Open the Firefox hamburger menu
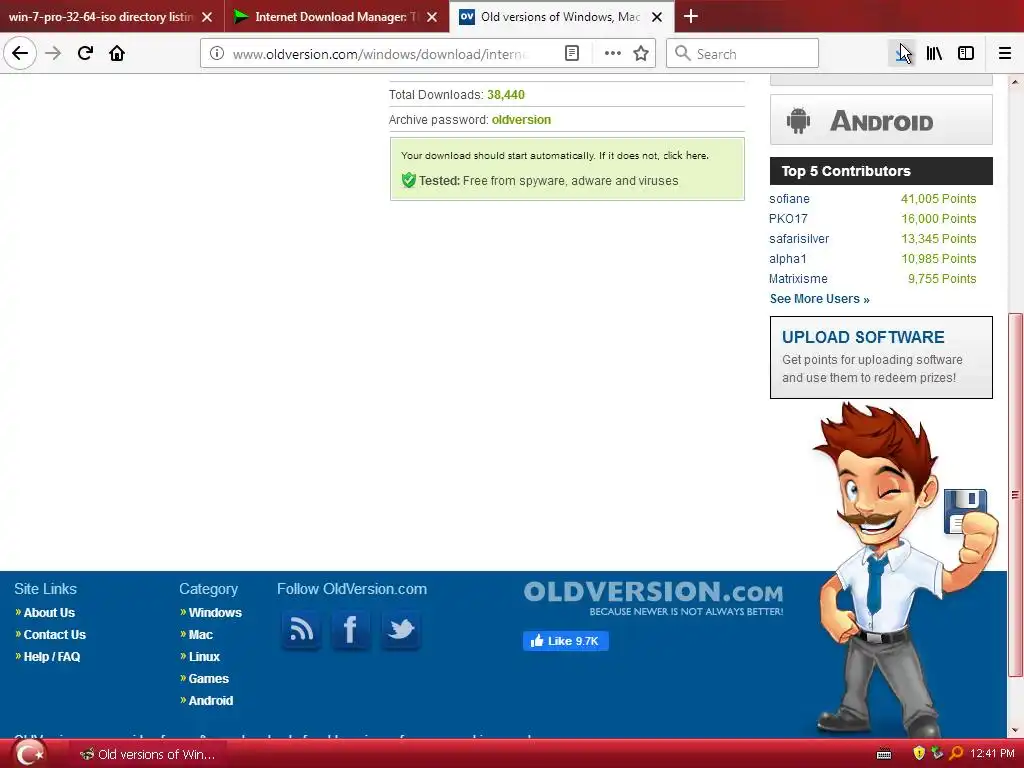The height and width of the screenshot is (768, 1024). pos(1005,54)
